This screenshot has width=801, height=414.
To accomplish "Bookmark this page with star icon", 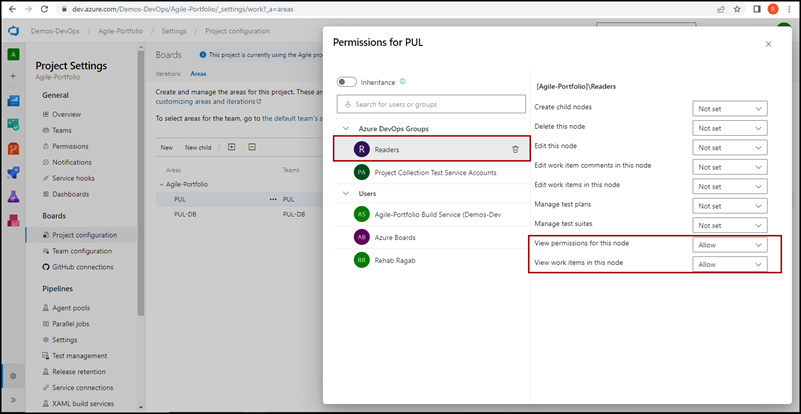I will 737,9.
